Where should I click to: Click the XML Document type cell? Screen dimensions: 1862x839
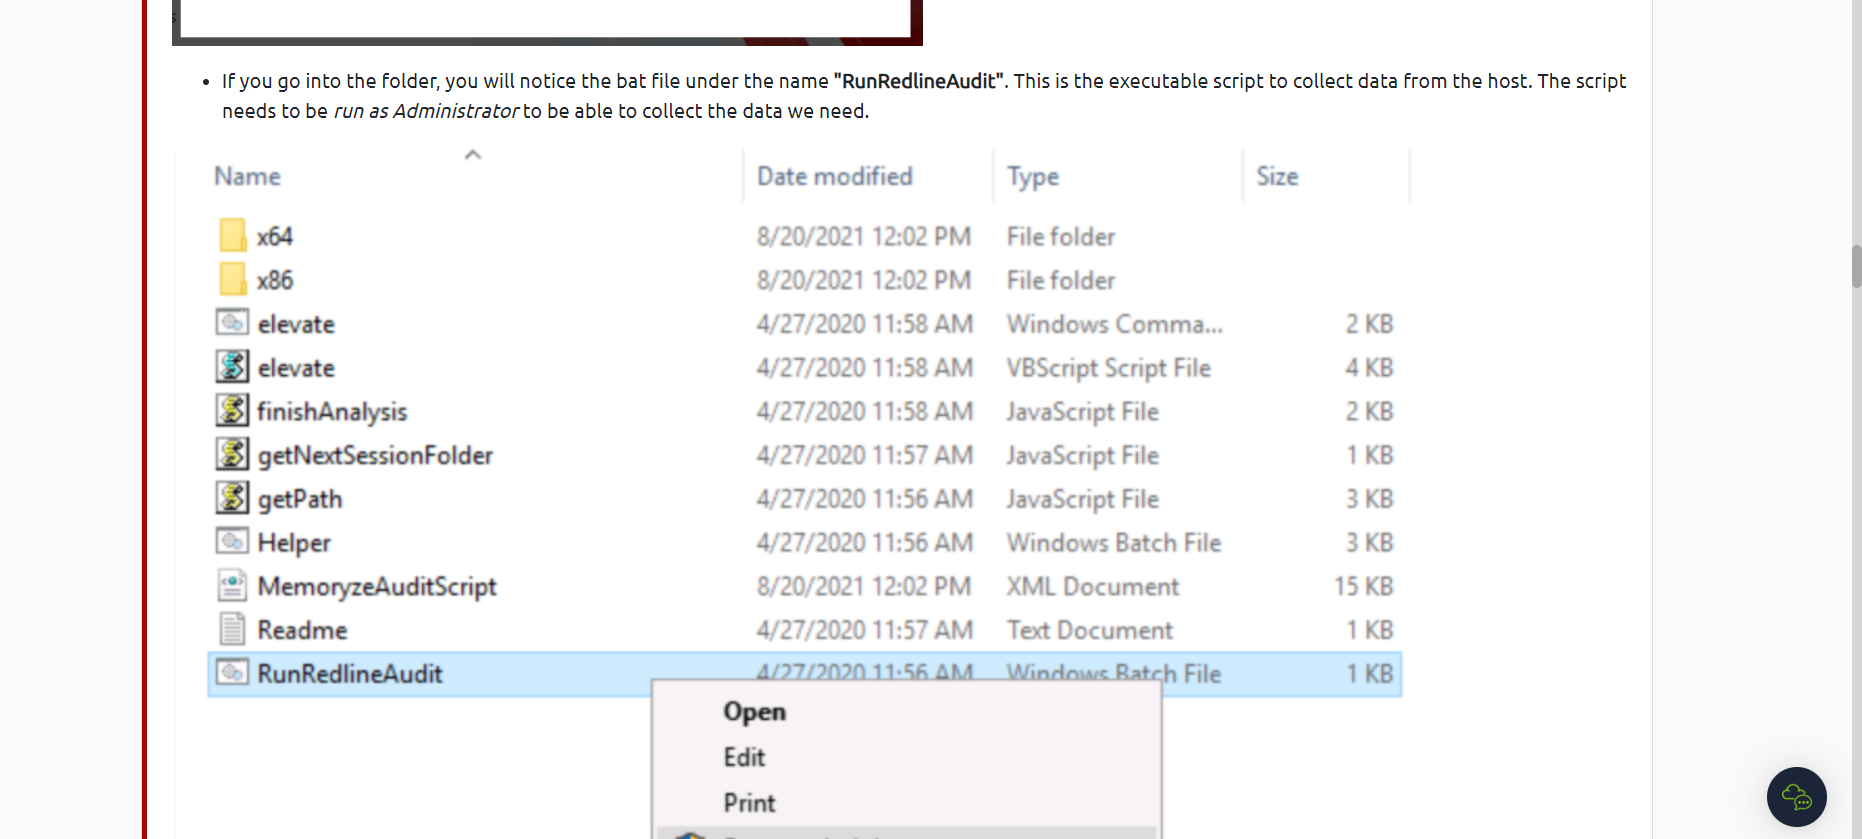point(1092,586)
